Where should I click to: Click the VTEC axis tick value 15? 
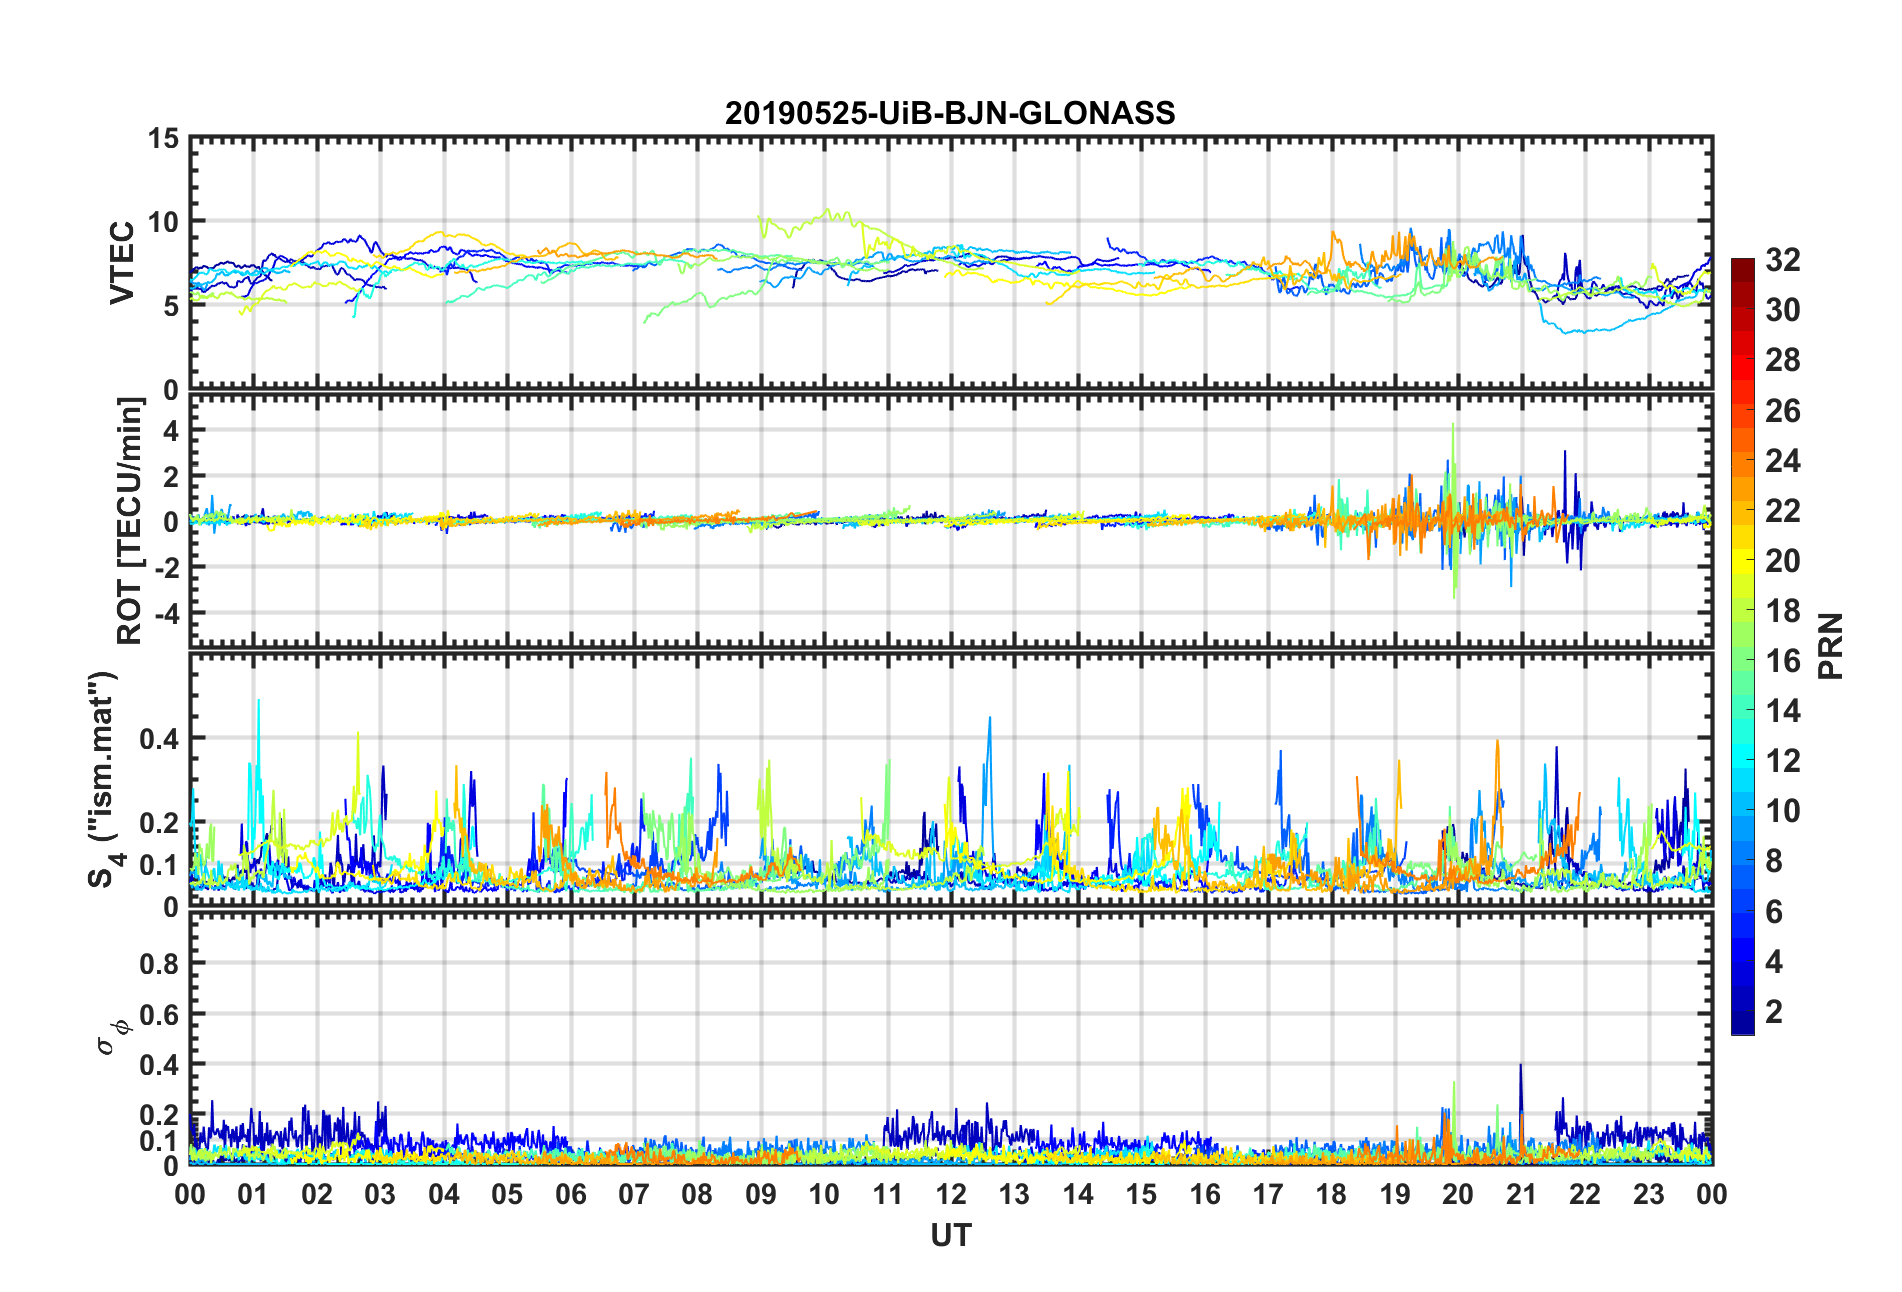click(164, 139)
